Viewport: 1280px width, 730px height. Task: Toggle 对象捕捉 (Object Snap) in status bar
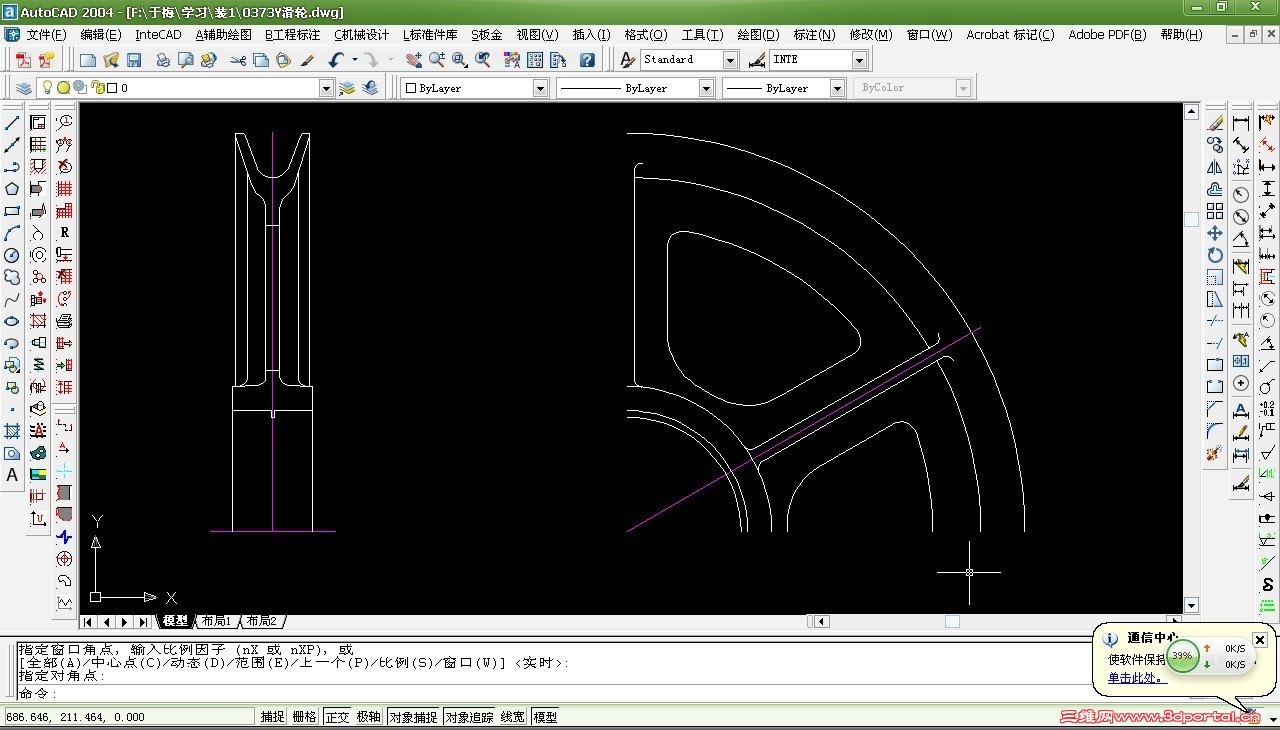click(413, 717)
